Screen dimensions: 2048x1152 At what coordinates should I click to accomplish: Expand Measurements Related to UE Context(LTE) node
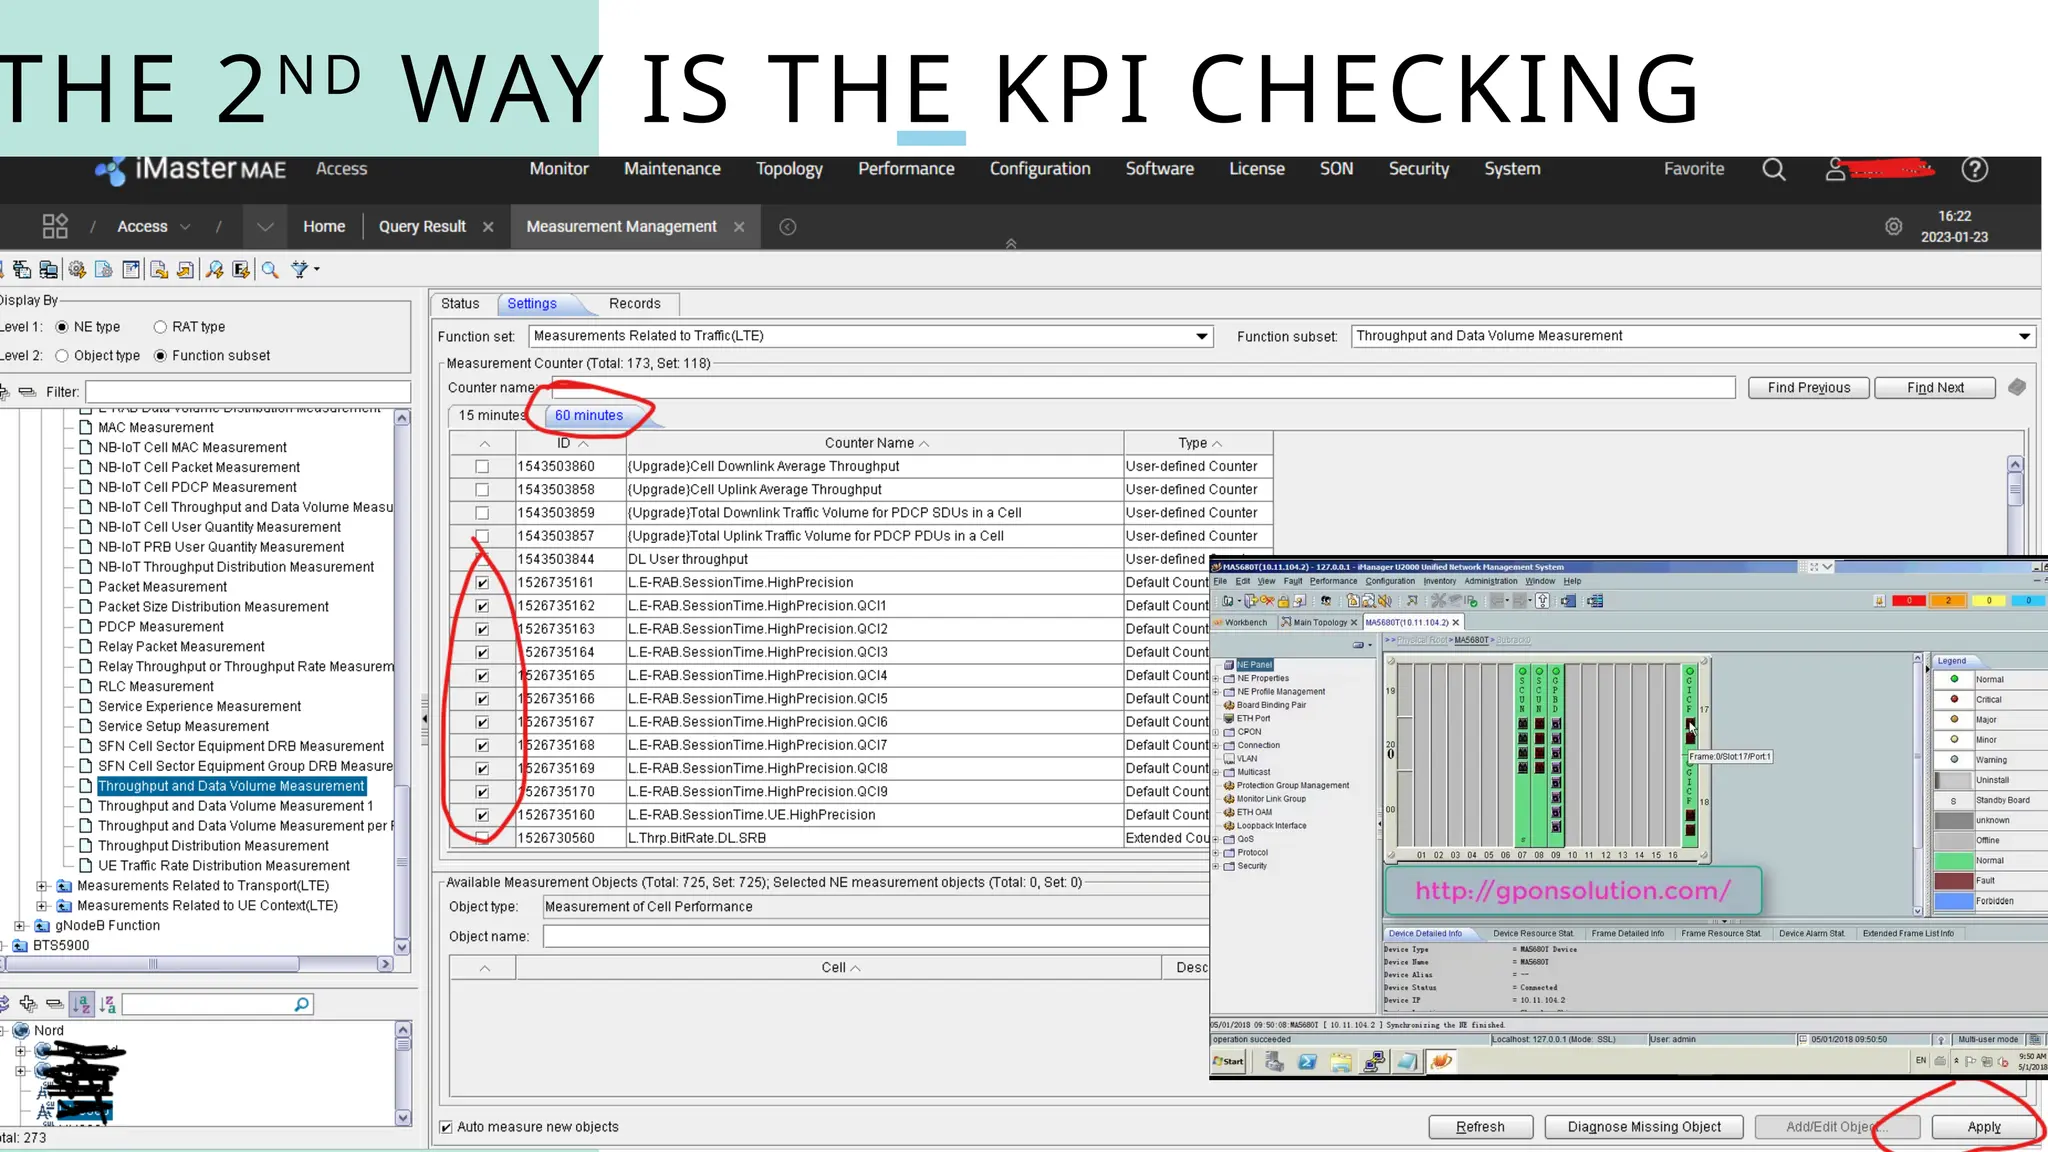point(42,906)
